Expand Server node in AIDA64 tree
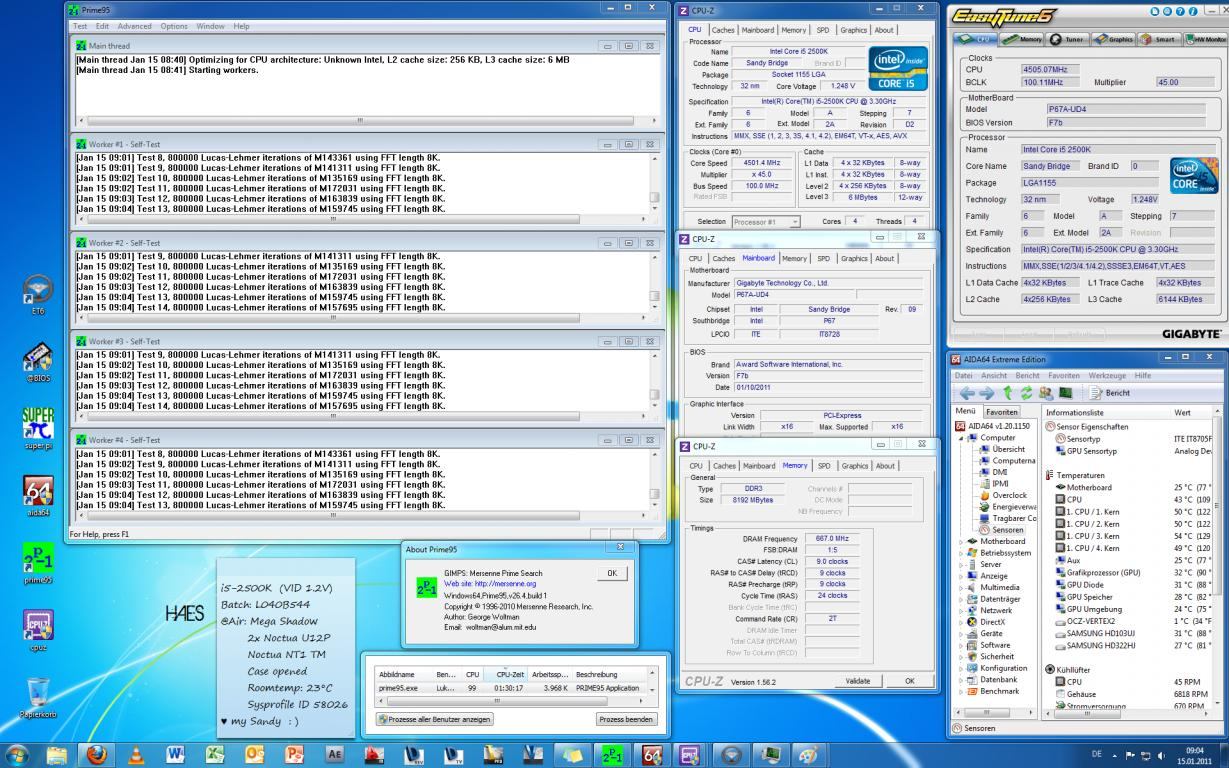The height and width of the screenshot is (768, 1229). (959, 564)
